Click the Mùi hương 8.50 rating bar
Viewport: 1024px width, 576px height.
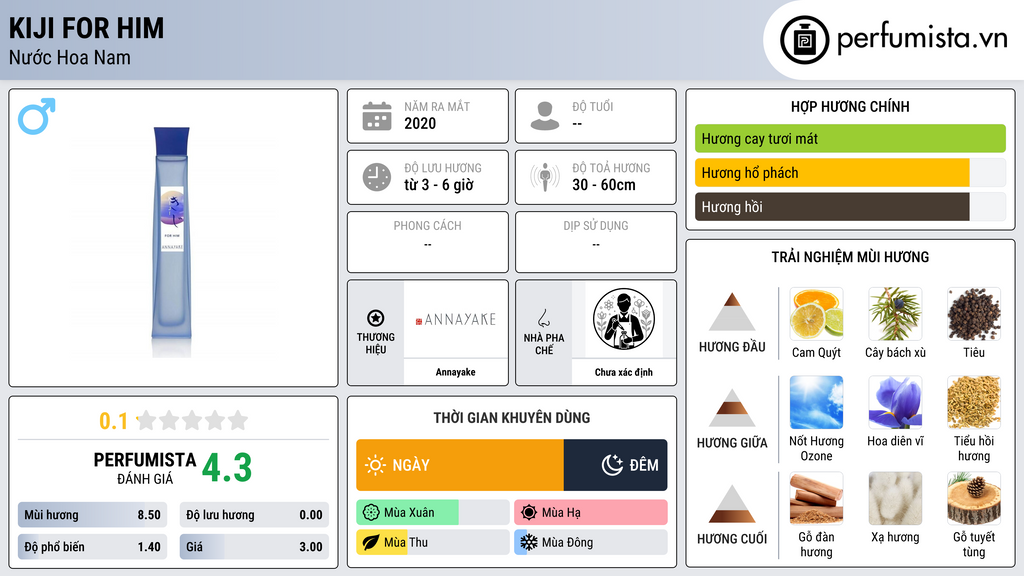click(x=93, y=515)
